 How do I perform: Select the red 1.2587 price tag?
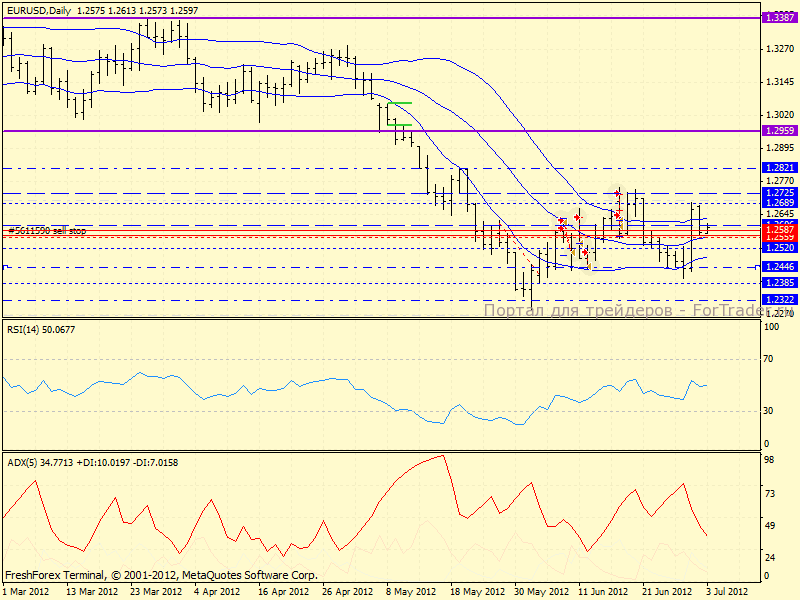tap(777, 229)
